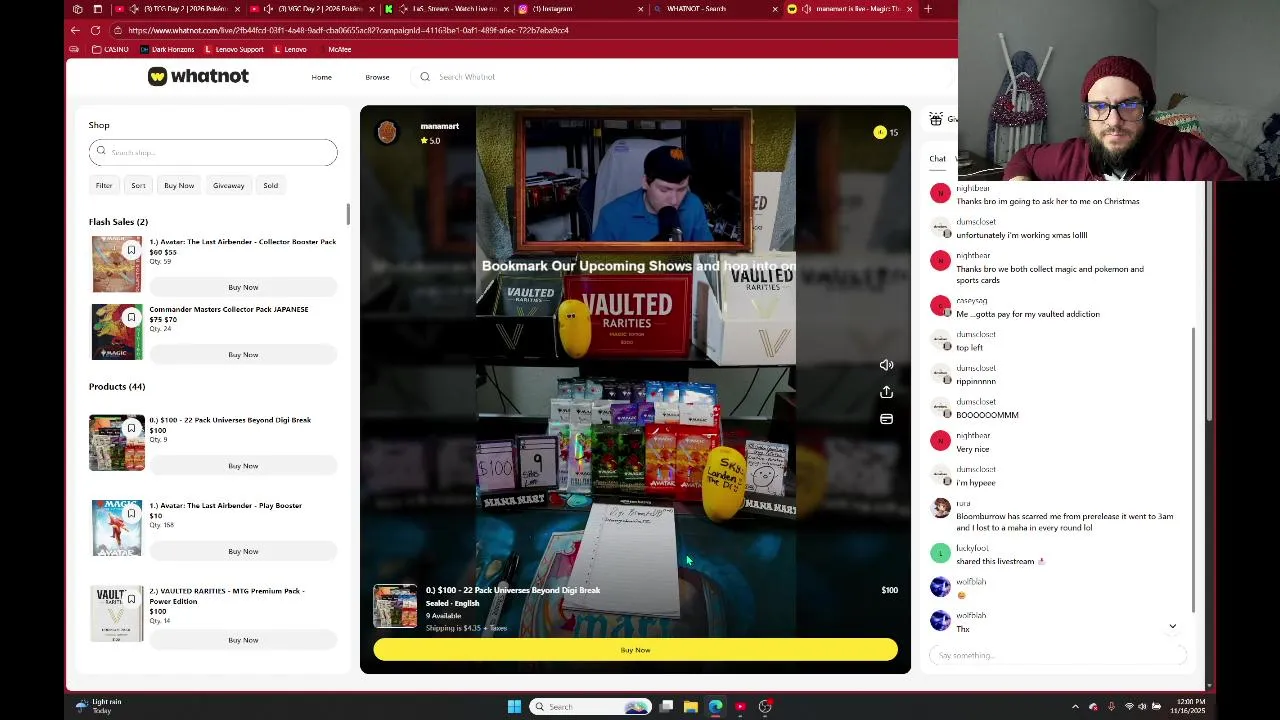The height and width of the screenshot is (720, 1280).
Task: Click the manamart seller name
Action: [439, 126]
